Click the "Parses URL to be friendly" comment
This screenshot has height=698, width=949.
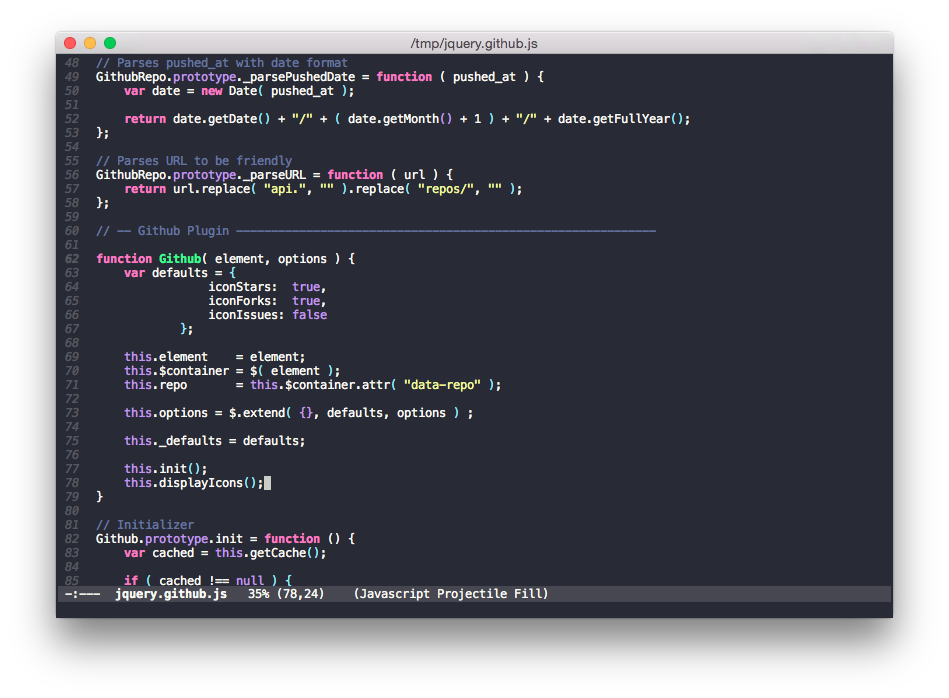coord(194,160)
